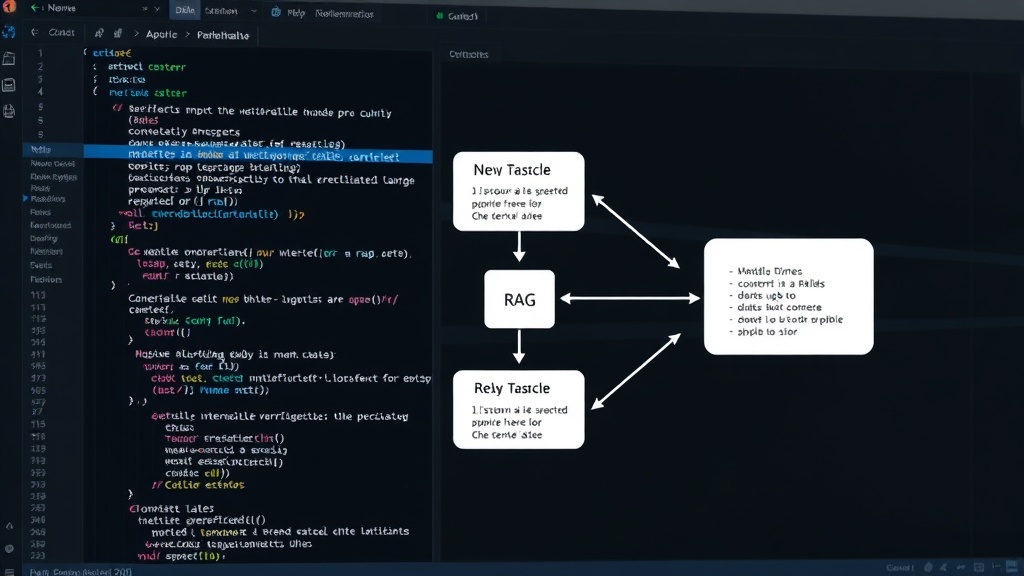The width and height of the screenshot is (1024, 576).
Task: Select the Doim Rydjas sidebar item
Action: click(x=54, y=176)
